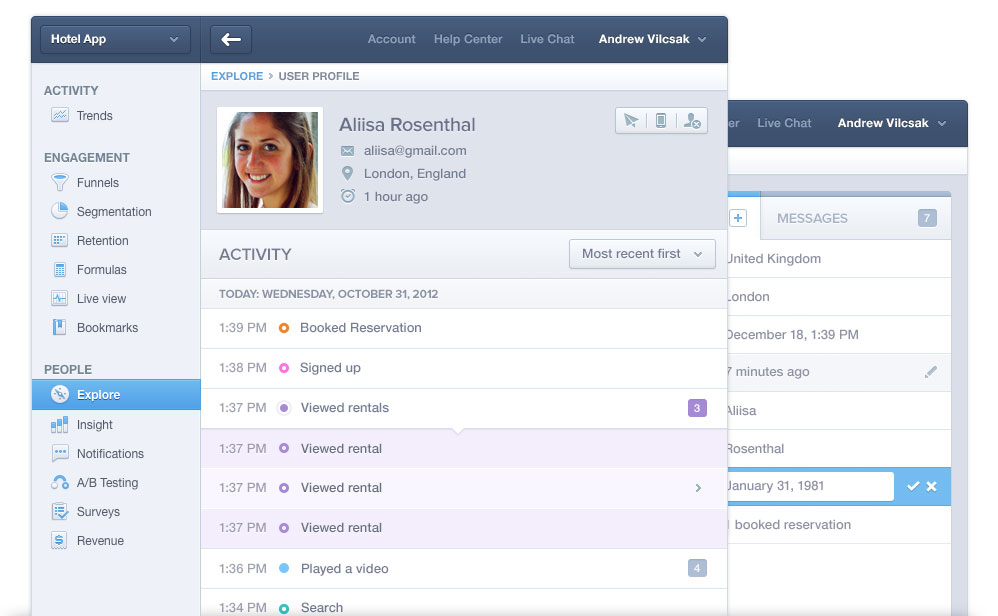Click the back arrow button
This screenshot has width=998, height=616.
point(231,39)
